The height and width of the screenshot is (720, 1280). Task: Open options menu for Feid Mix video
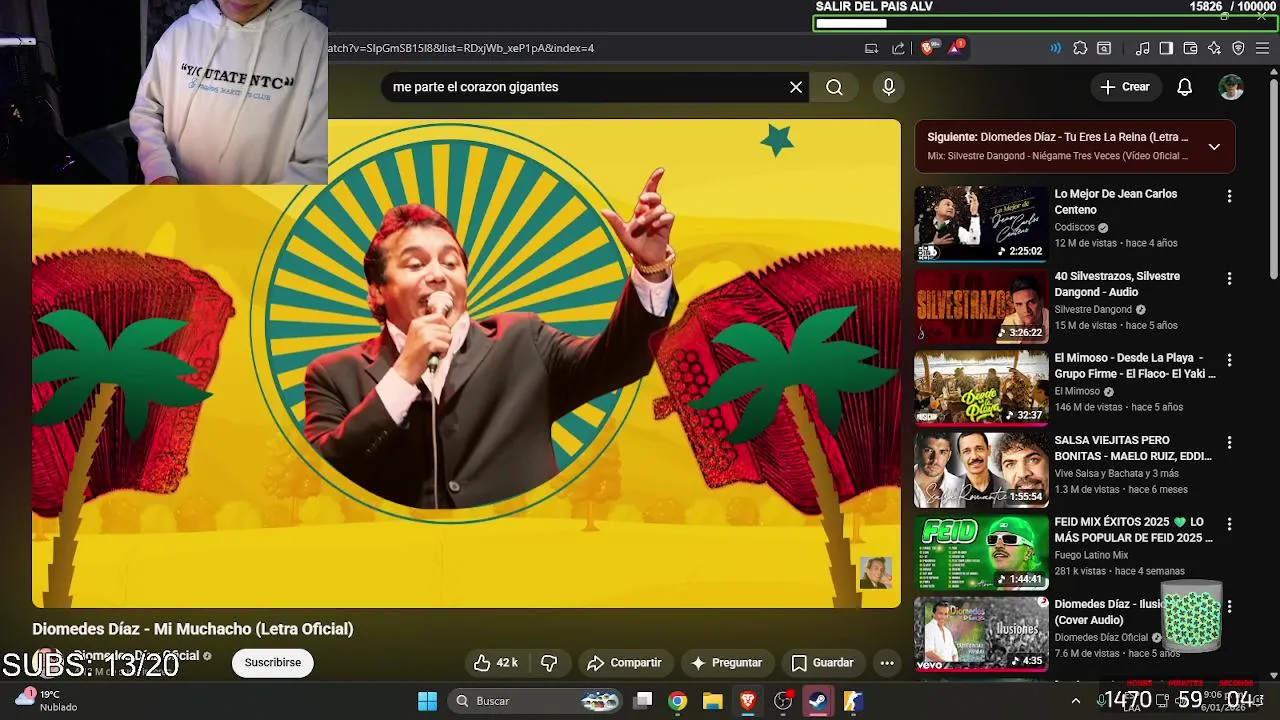tap(1229, 525)
